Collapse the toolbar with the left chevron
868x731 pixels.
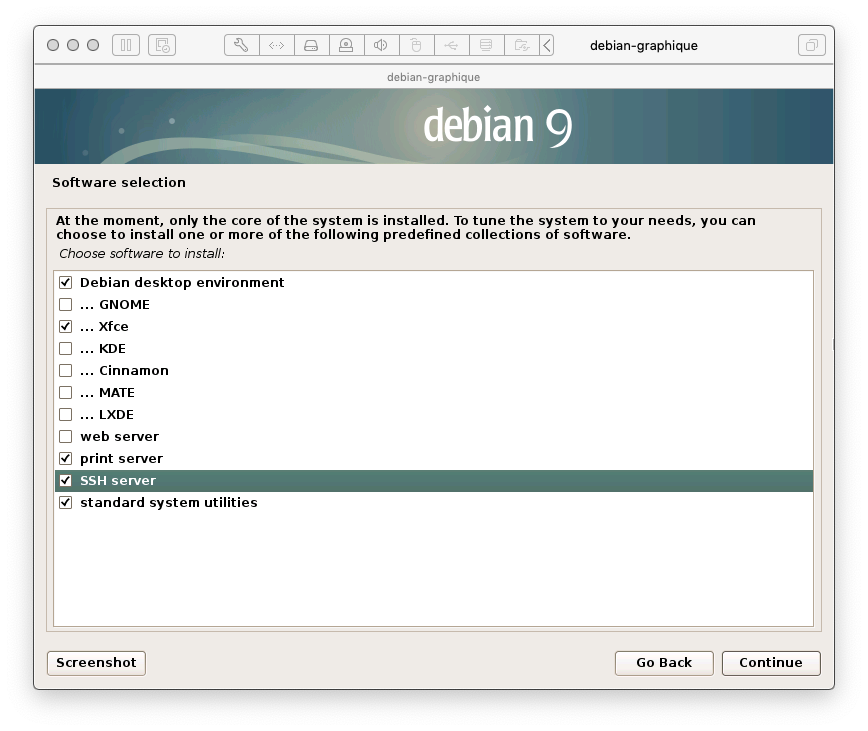546,45
